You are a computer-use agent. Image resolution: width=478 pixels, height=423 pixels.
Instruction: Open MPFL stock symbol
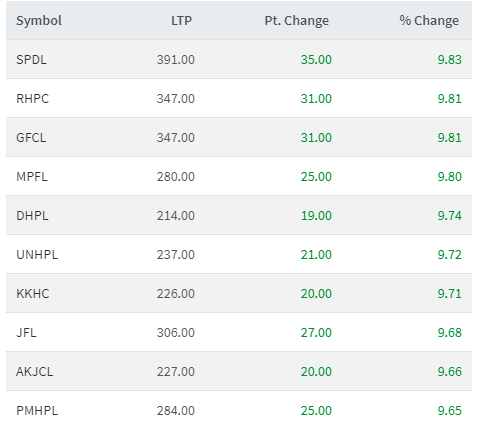(32, 177)
